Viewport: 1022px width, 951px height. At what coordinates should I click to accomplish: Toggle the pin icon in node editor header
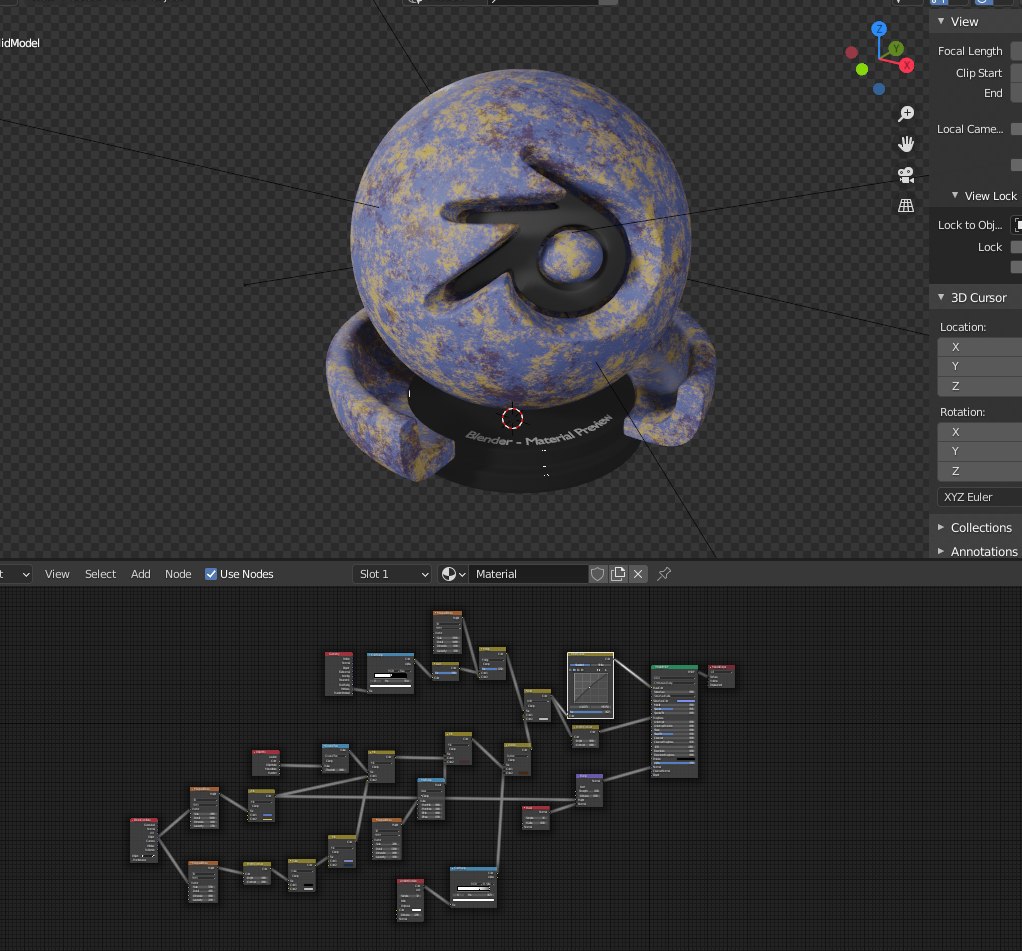(x=664, y=574)
